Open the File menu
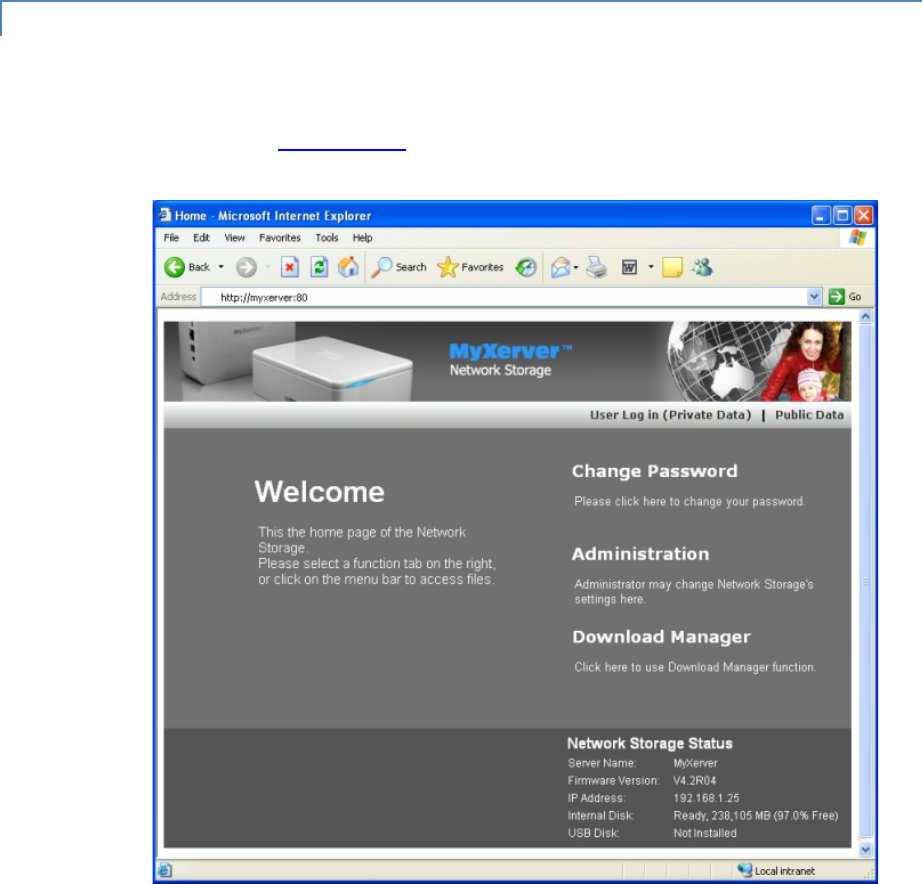The image size is (922, 884). tap(171, 238)
